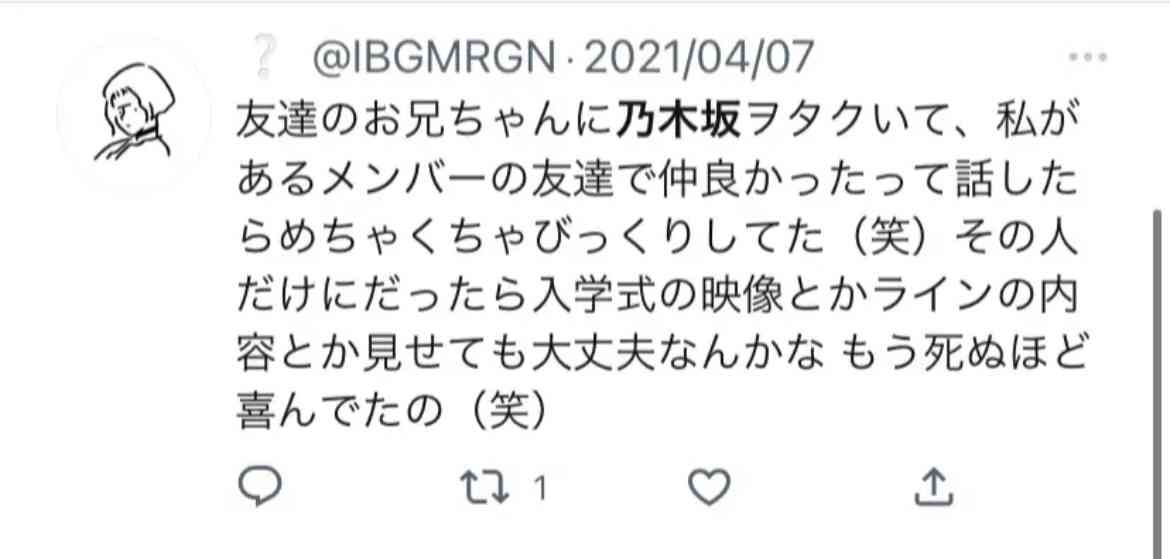Click the tweet text line starting 友達のお兄ちゃん
Viewport: 1170px width, 559px height.
click(x=661, y=122)
